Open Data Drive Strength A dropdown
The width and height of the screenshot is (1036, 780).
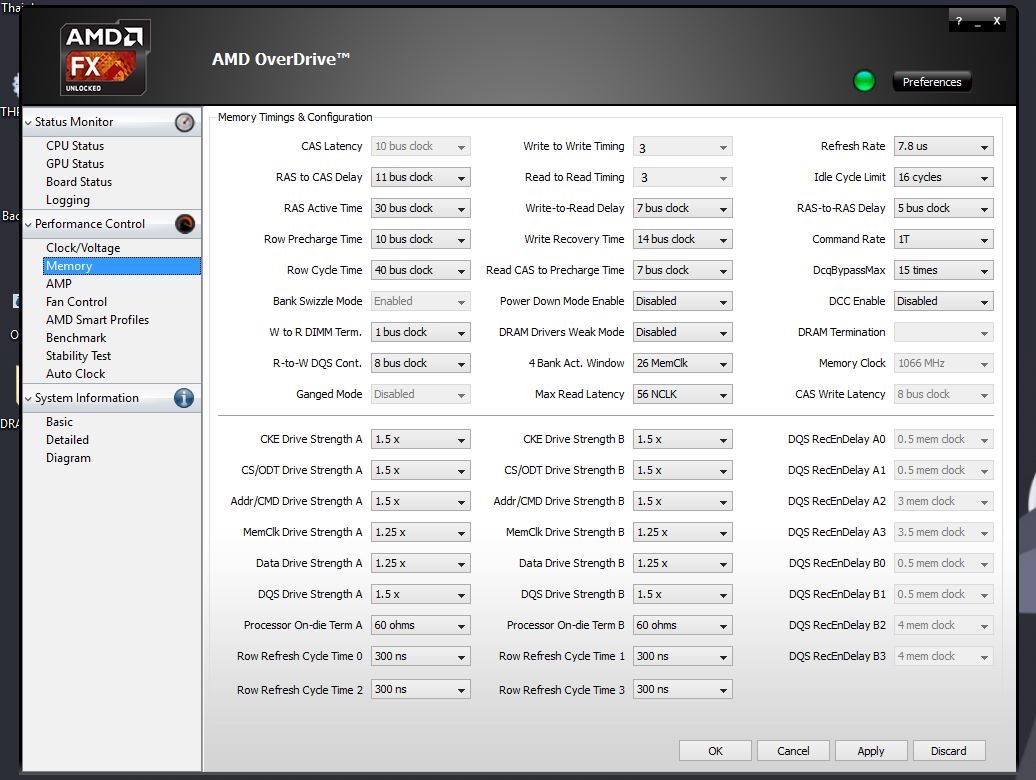pyautogui.click(x=420, y=563)
